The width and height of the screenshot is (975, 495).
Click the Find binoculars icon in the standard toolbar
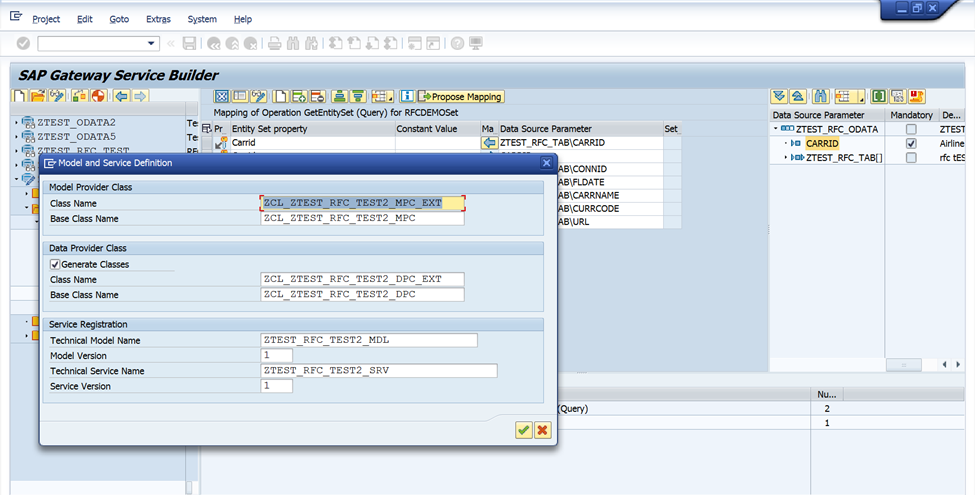(x=293, y=44)
